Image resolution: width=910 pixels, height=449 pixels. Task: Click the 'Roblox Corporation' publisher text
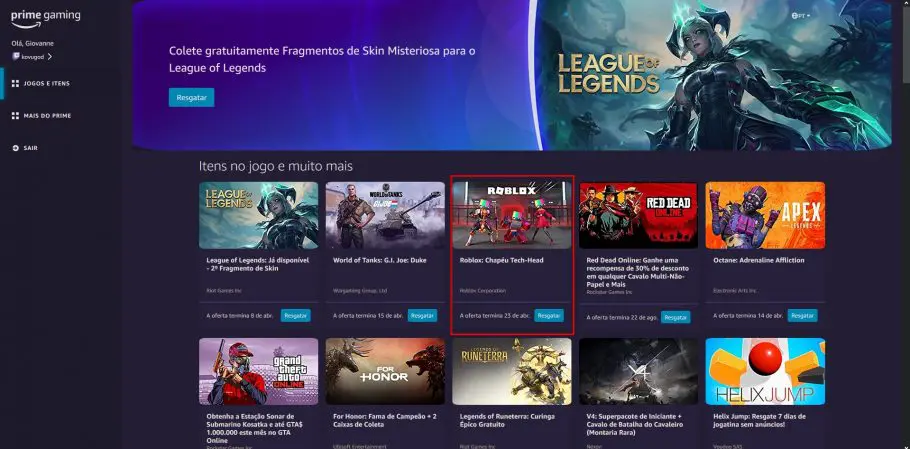(482, 291)
